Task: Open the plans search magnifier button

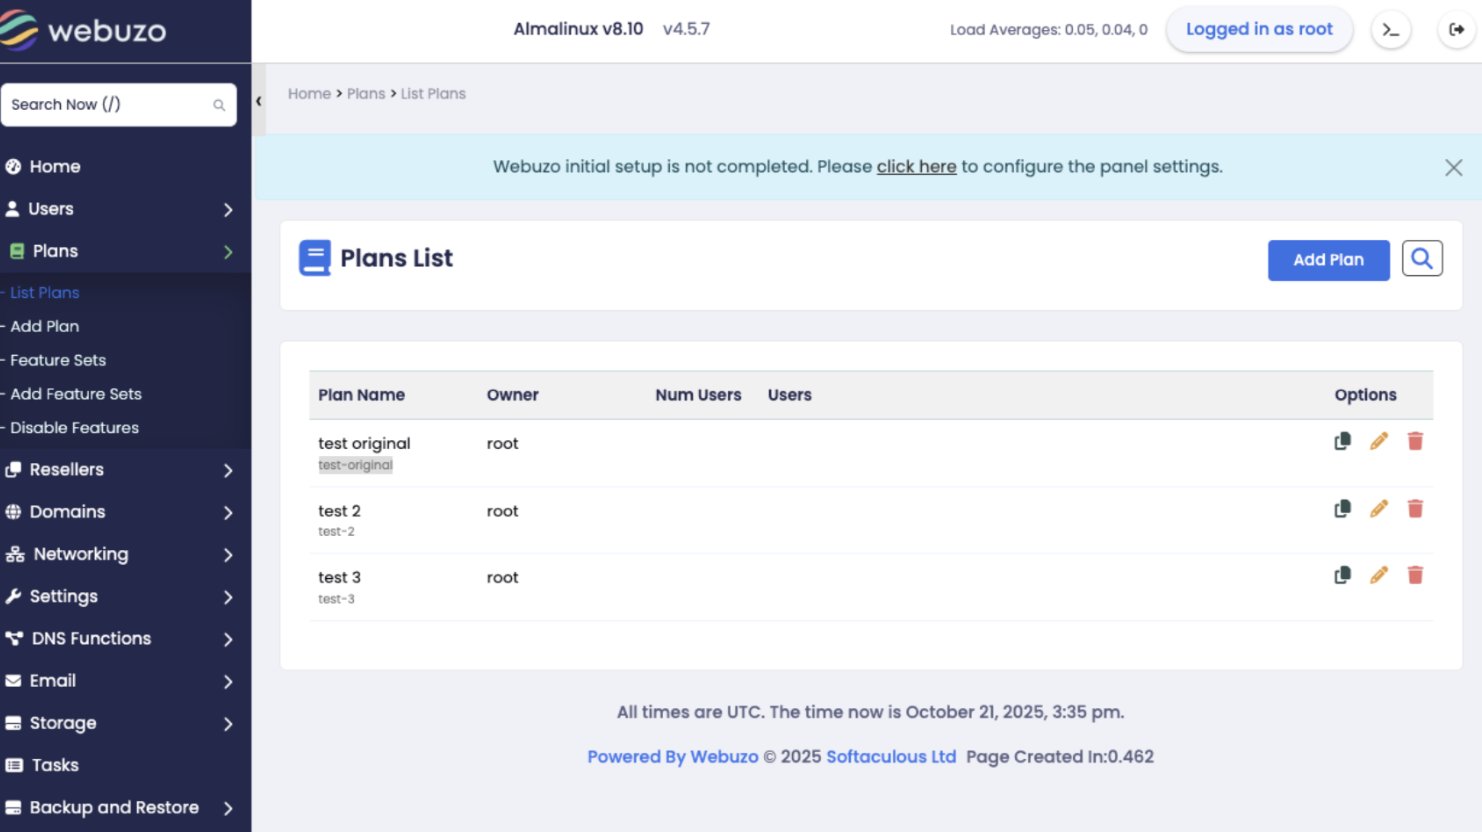Action: click(x=1422, y=259)
